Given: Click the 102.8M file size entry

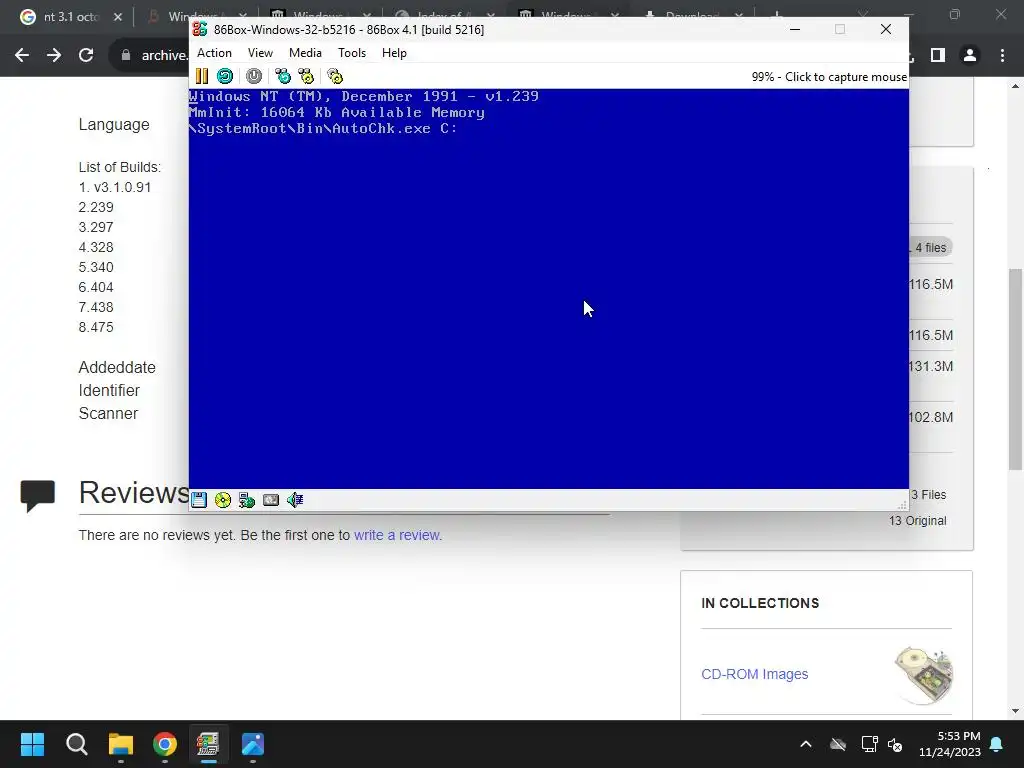Looking at the screenshot, I should click(931, 417).
